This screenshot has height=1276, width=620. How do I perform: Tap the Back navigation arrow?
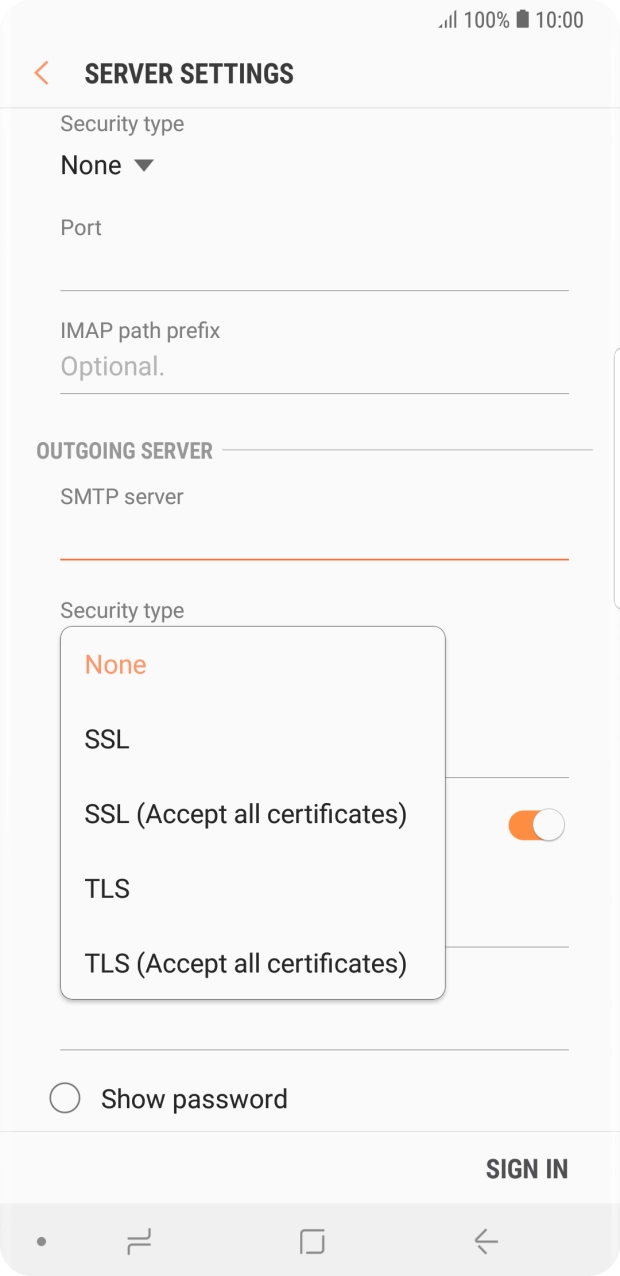(484, 1241)
